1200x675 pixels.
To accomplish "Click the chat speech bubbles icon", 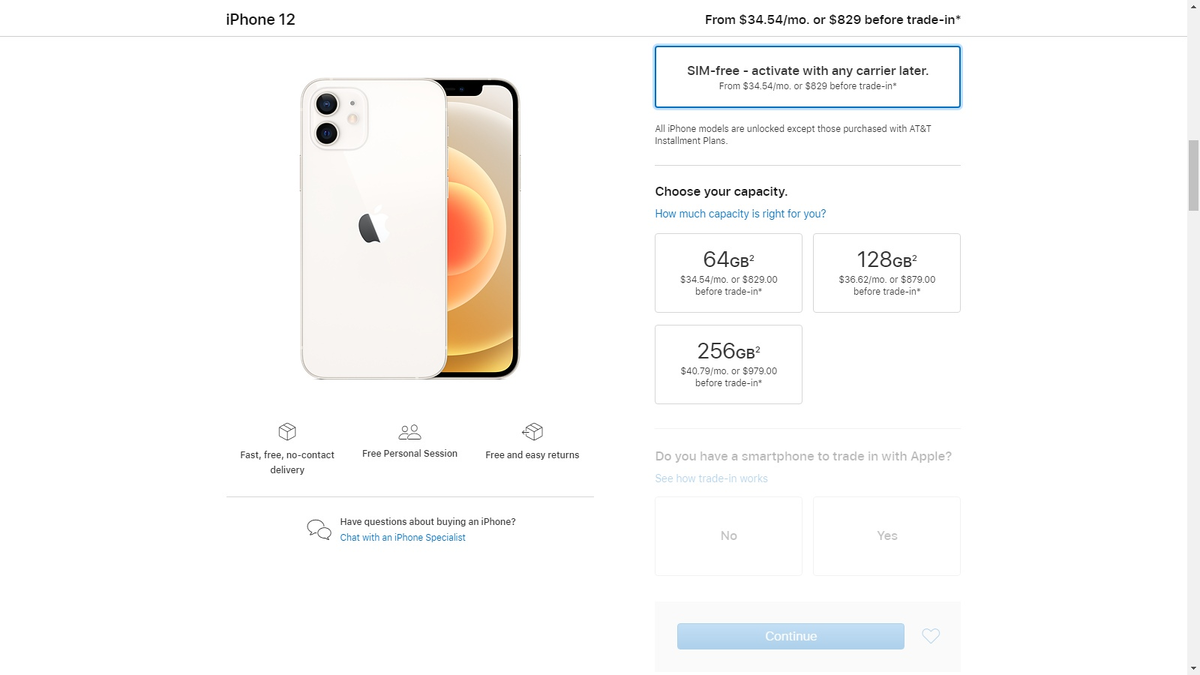I will [x=317, y=528].
